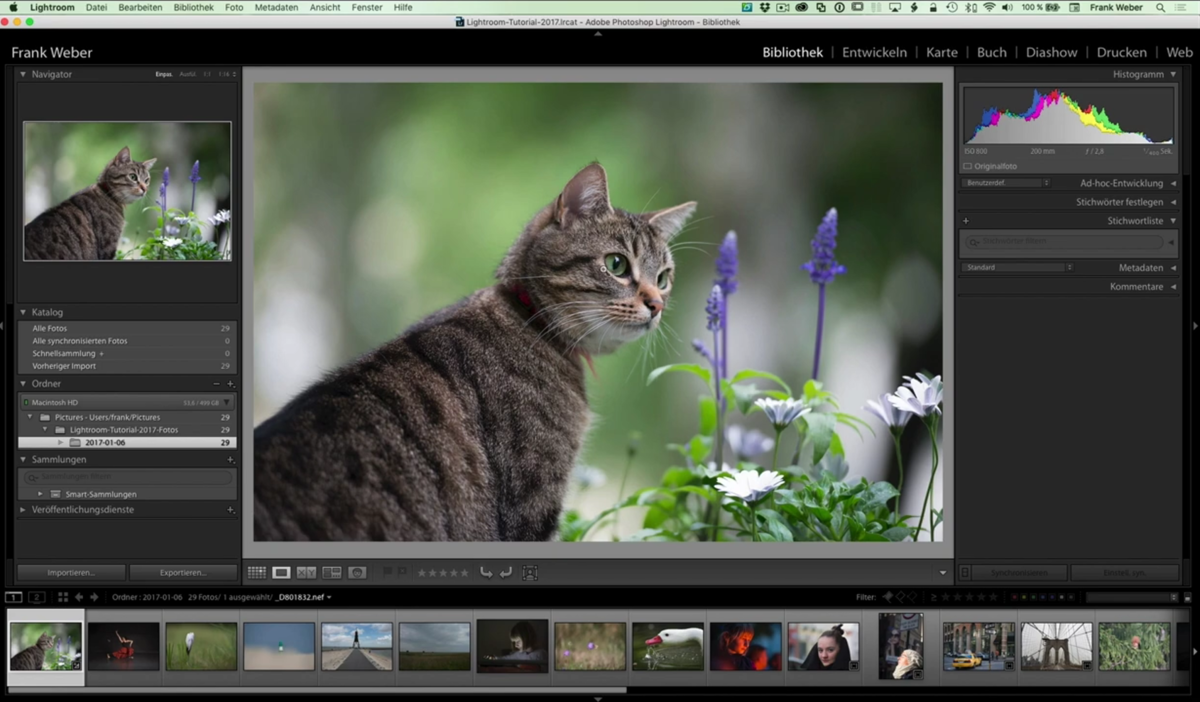Select the People view icon
The image size is (1200, 702).
(356, 572)
